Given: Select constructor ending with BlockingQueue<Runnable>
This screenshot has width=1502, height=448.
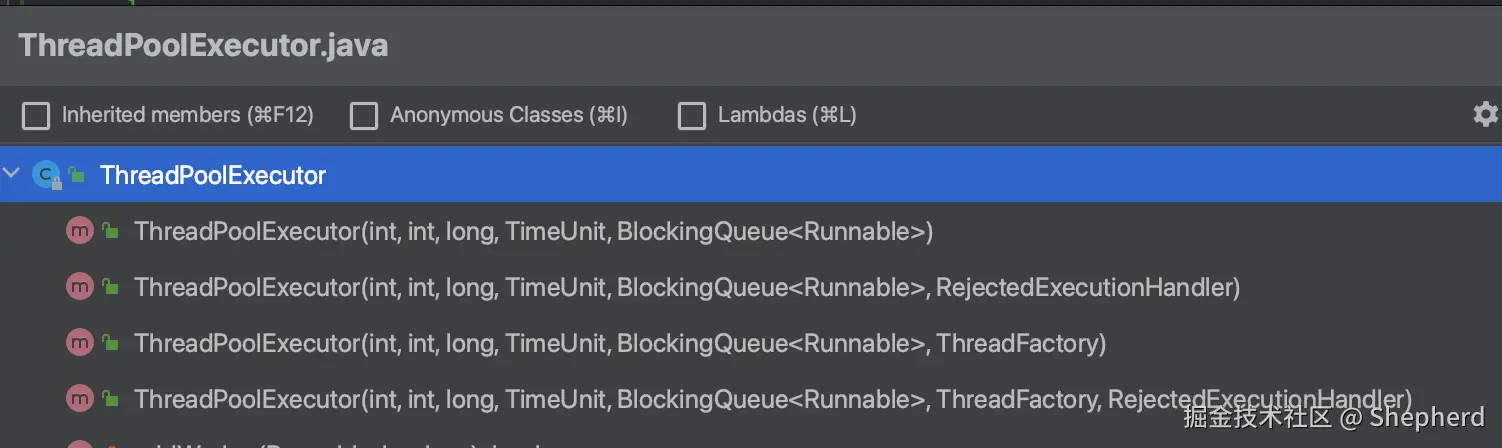Looking at the screenshot, I should (x=533, y=231).
